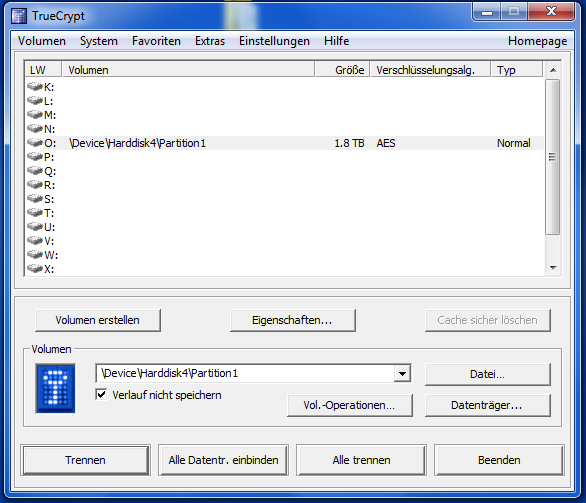The image size is (586, 503).
Task: Click the 'Normal' type cell
Action: (513, 143)
